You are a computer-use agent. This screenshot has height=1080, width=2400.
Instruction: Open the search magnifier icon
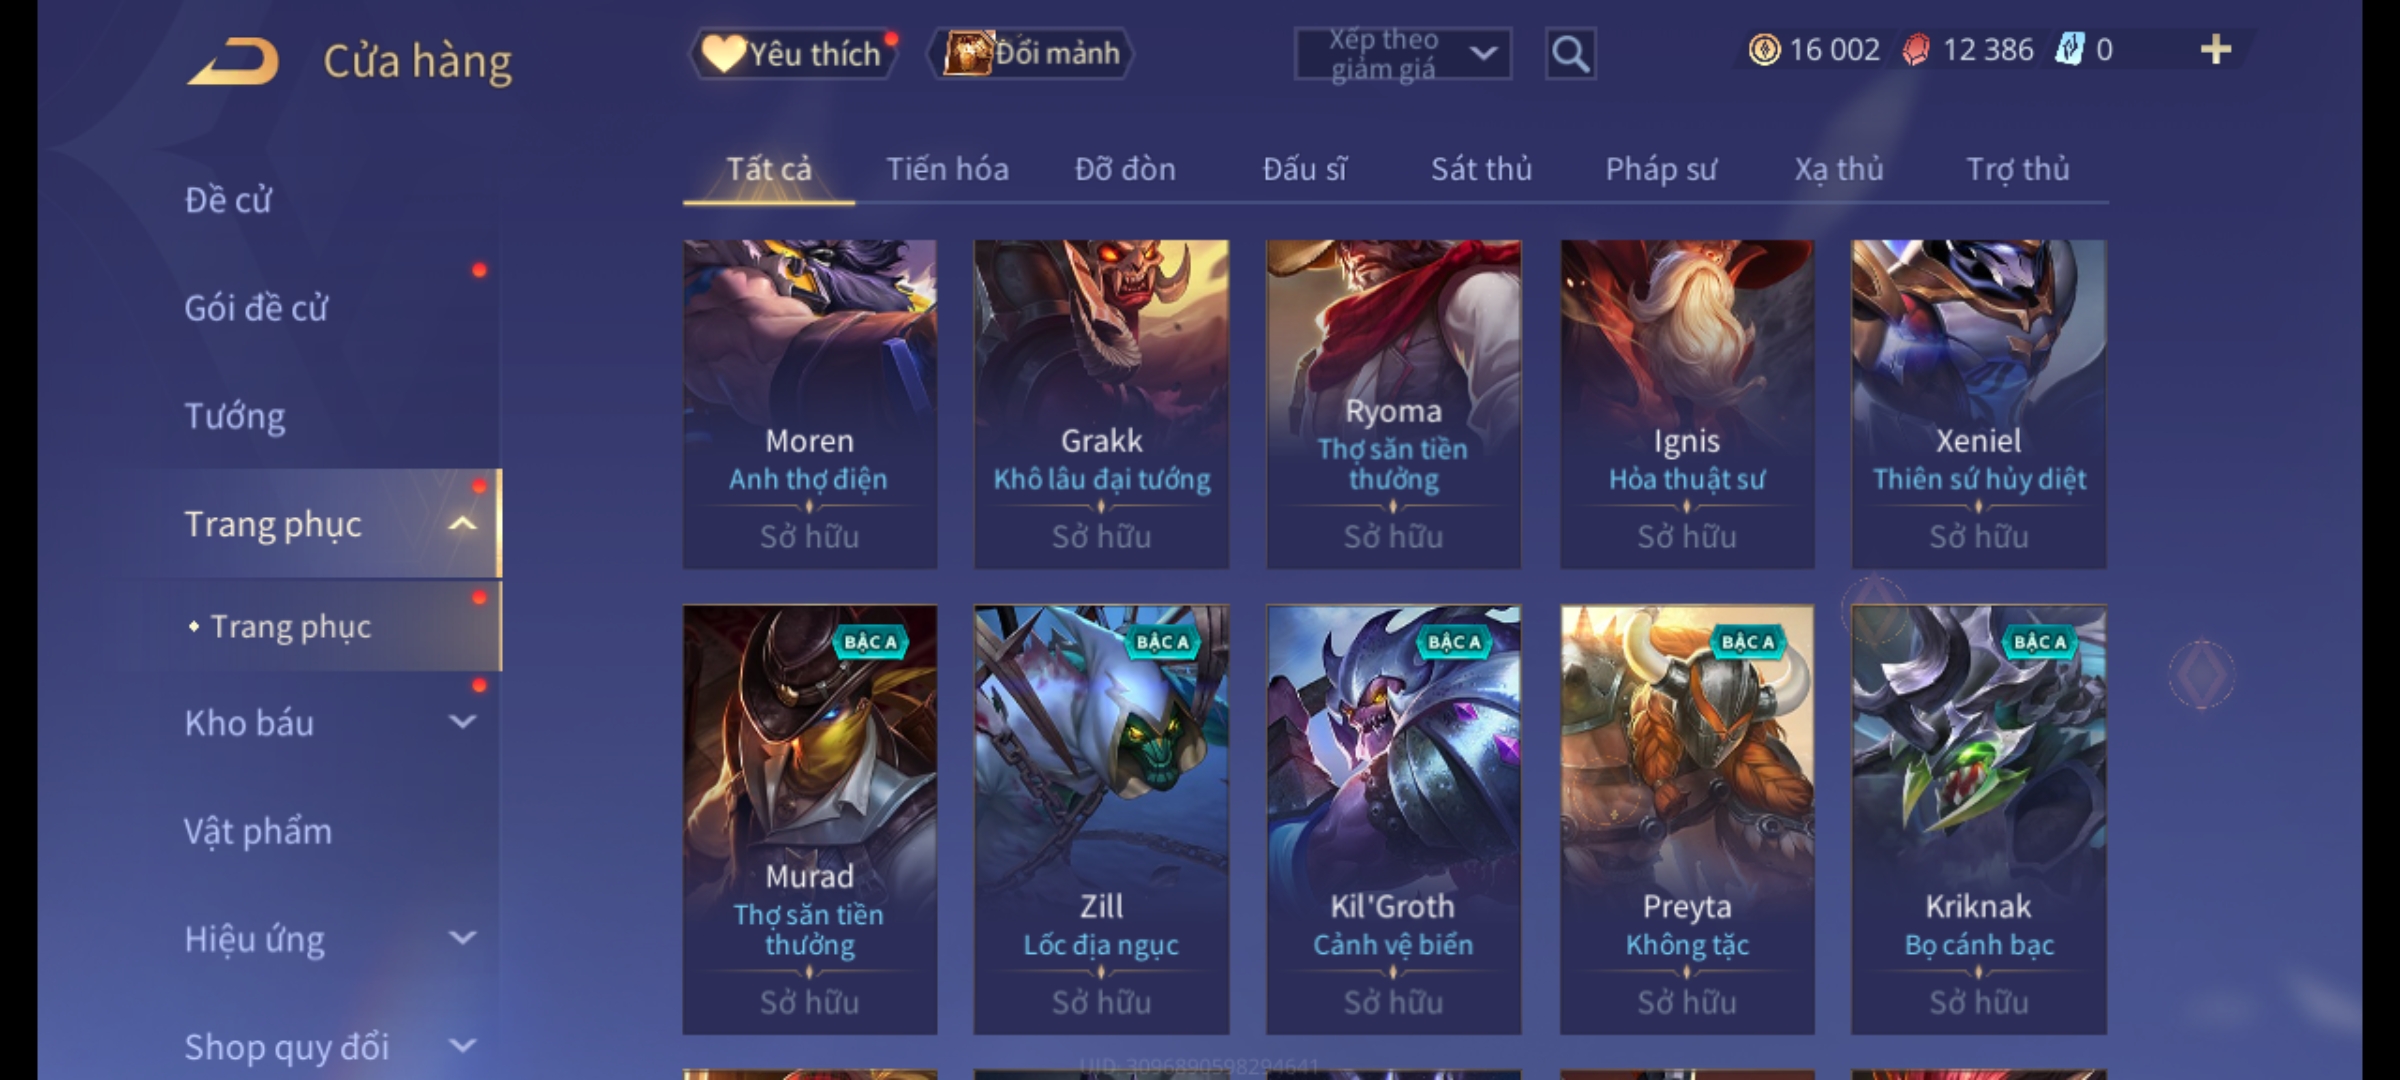pyautogui.click(x=1570, y=54)
